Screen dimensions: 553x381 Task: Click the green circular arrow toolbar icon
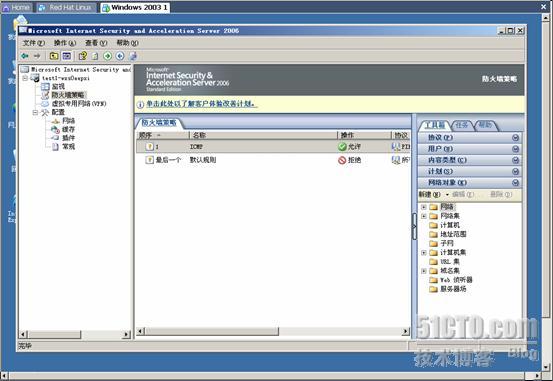[108, 56]
